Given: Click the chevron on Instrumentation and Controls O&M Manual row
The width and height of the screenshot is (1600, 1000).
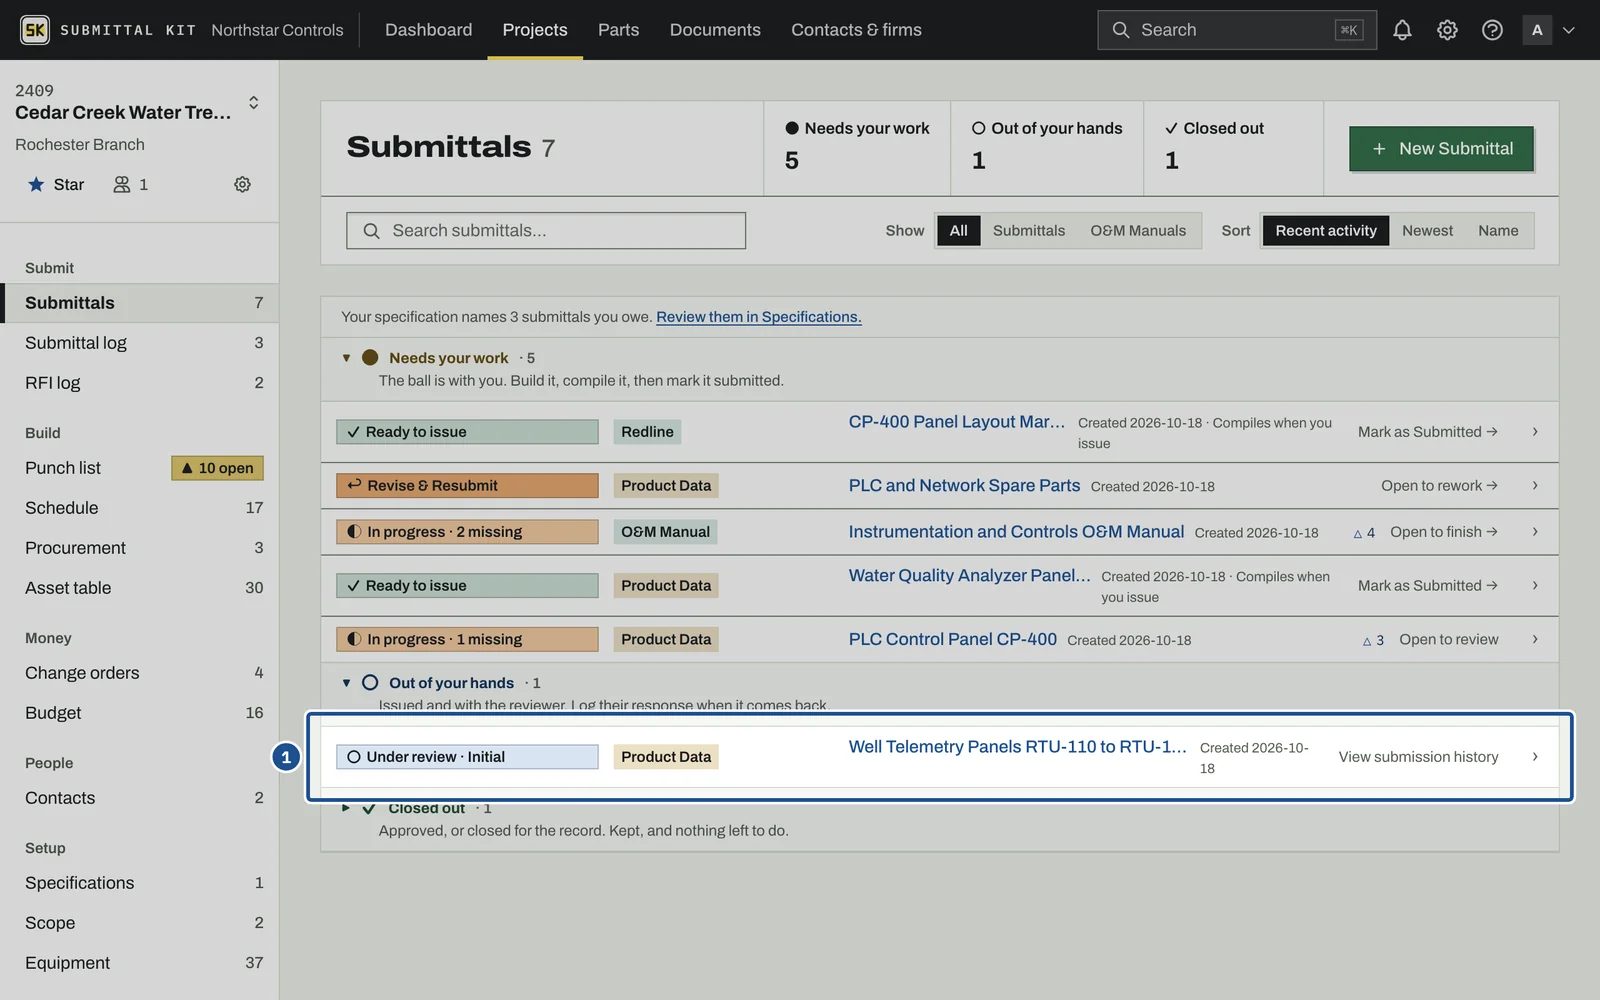Looking at the screenshot, I should point(1535,532).
